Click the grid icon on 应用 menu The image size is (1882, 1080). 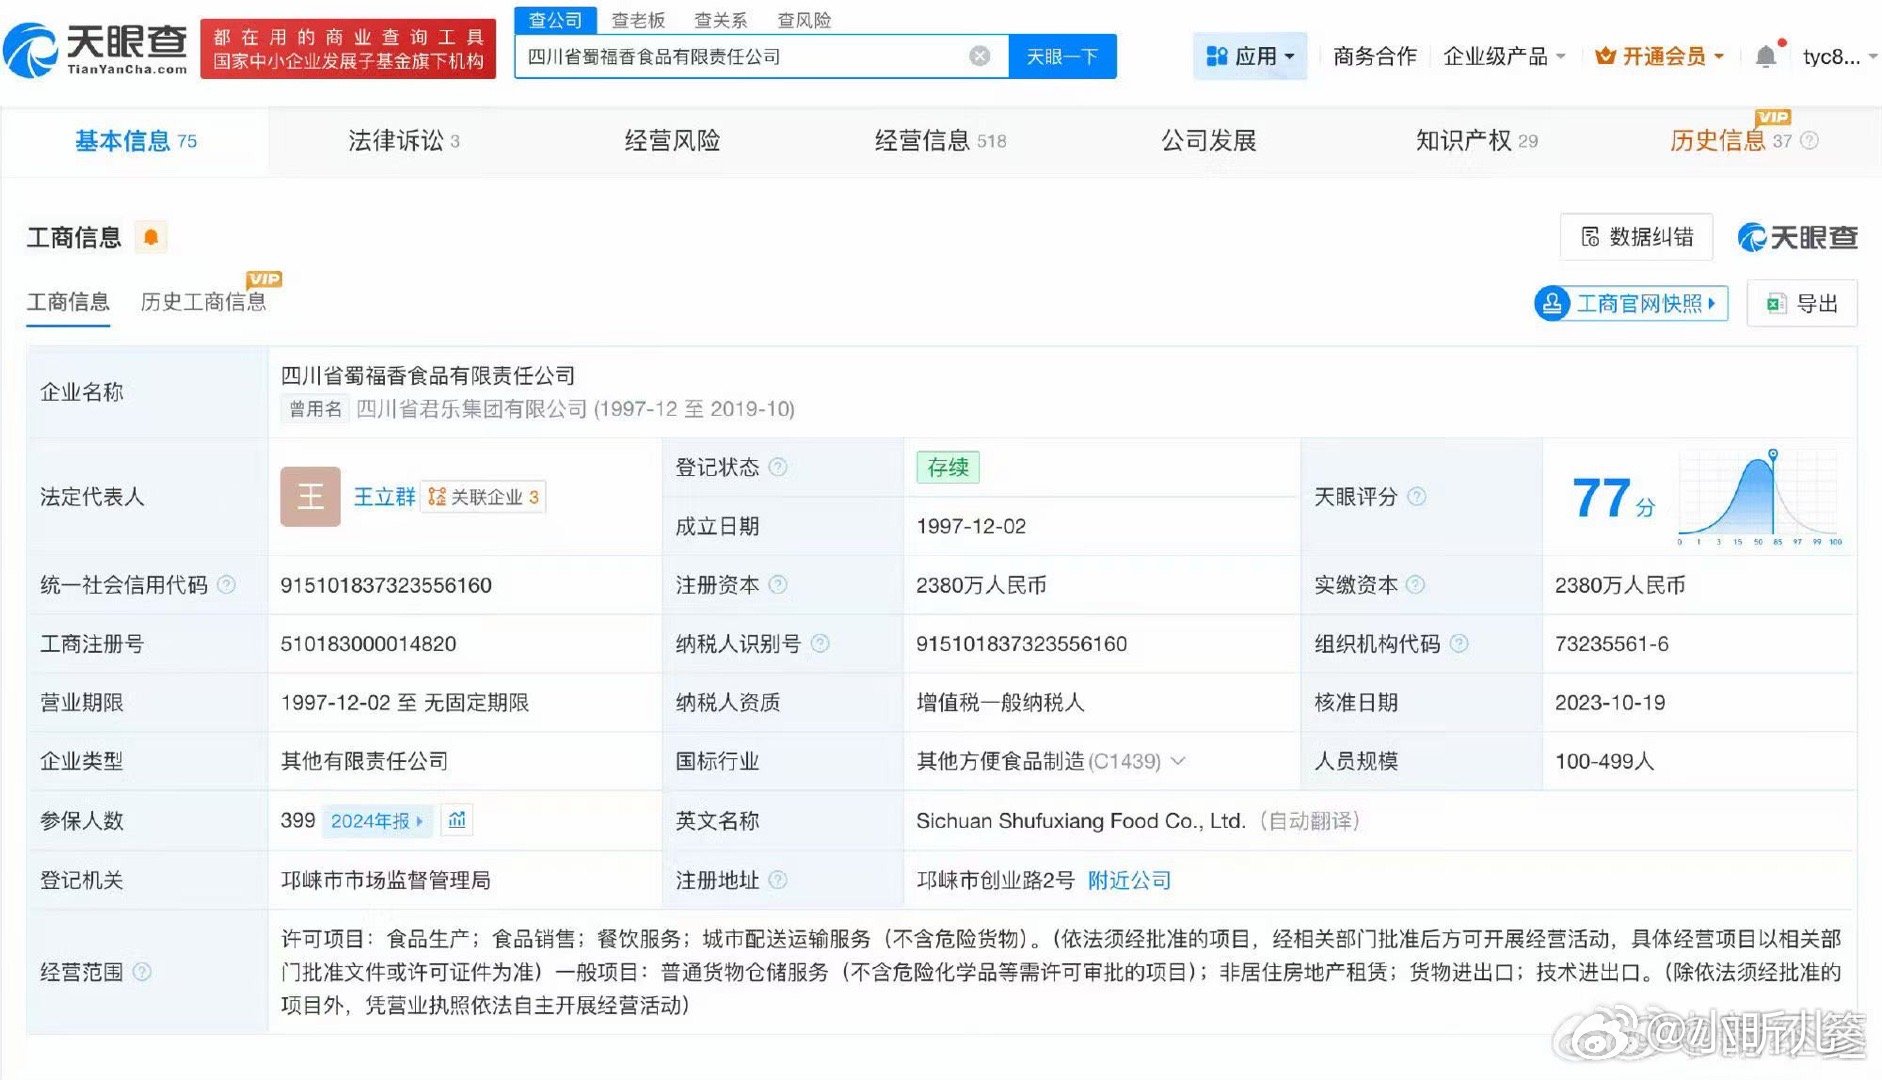coord(1217,55)
